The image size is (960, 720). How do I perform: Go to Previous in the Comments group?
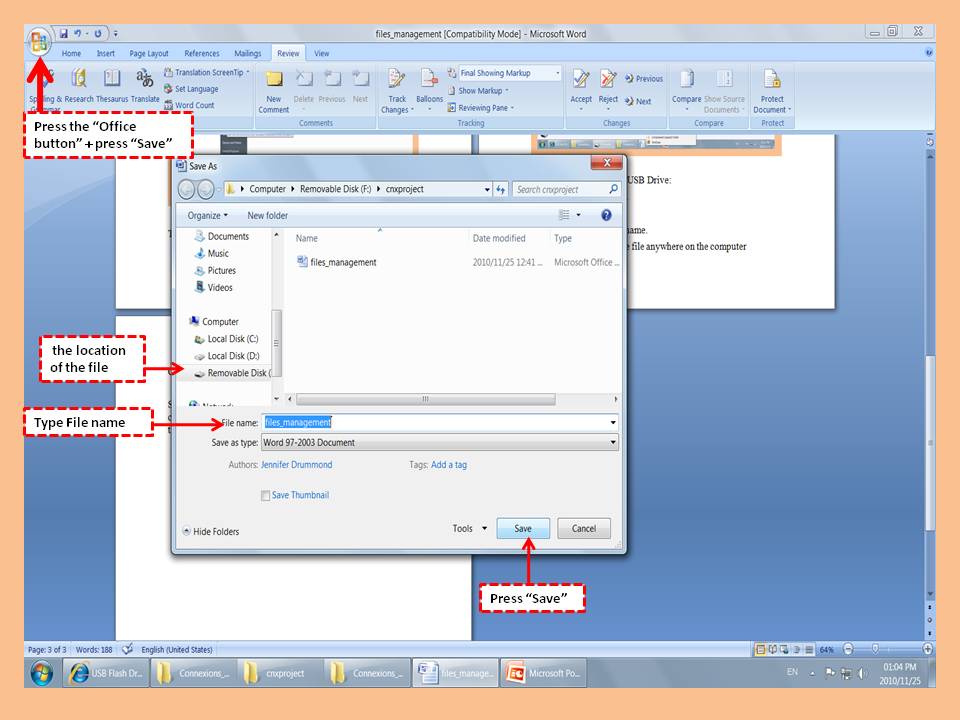332,87
